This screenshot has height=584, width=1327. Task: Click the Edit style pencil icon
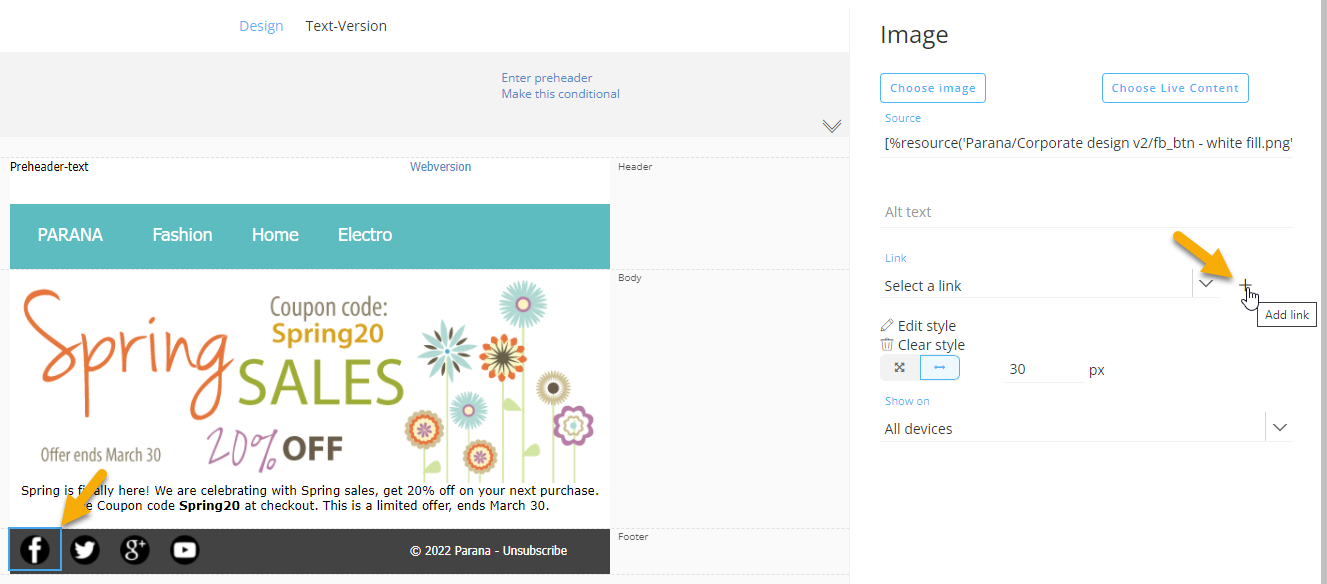click(887, 326)
